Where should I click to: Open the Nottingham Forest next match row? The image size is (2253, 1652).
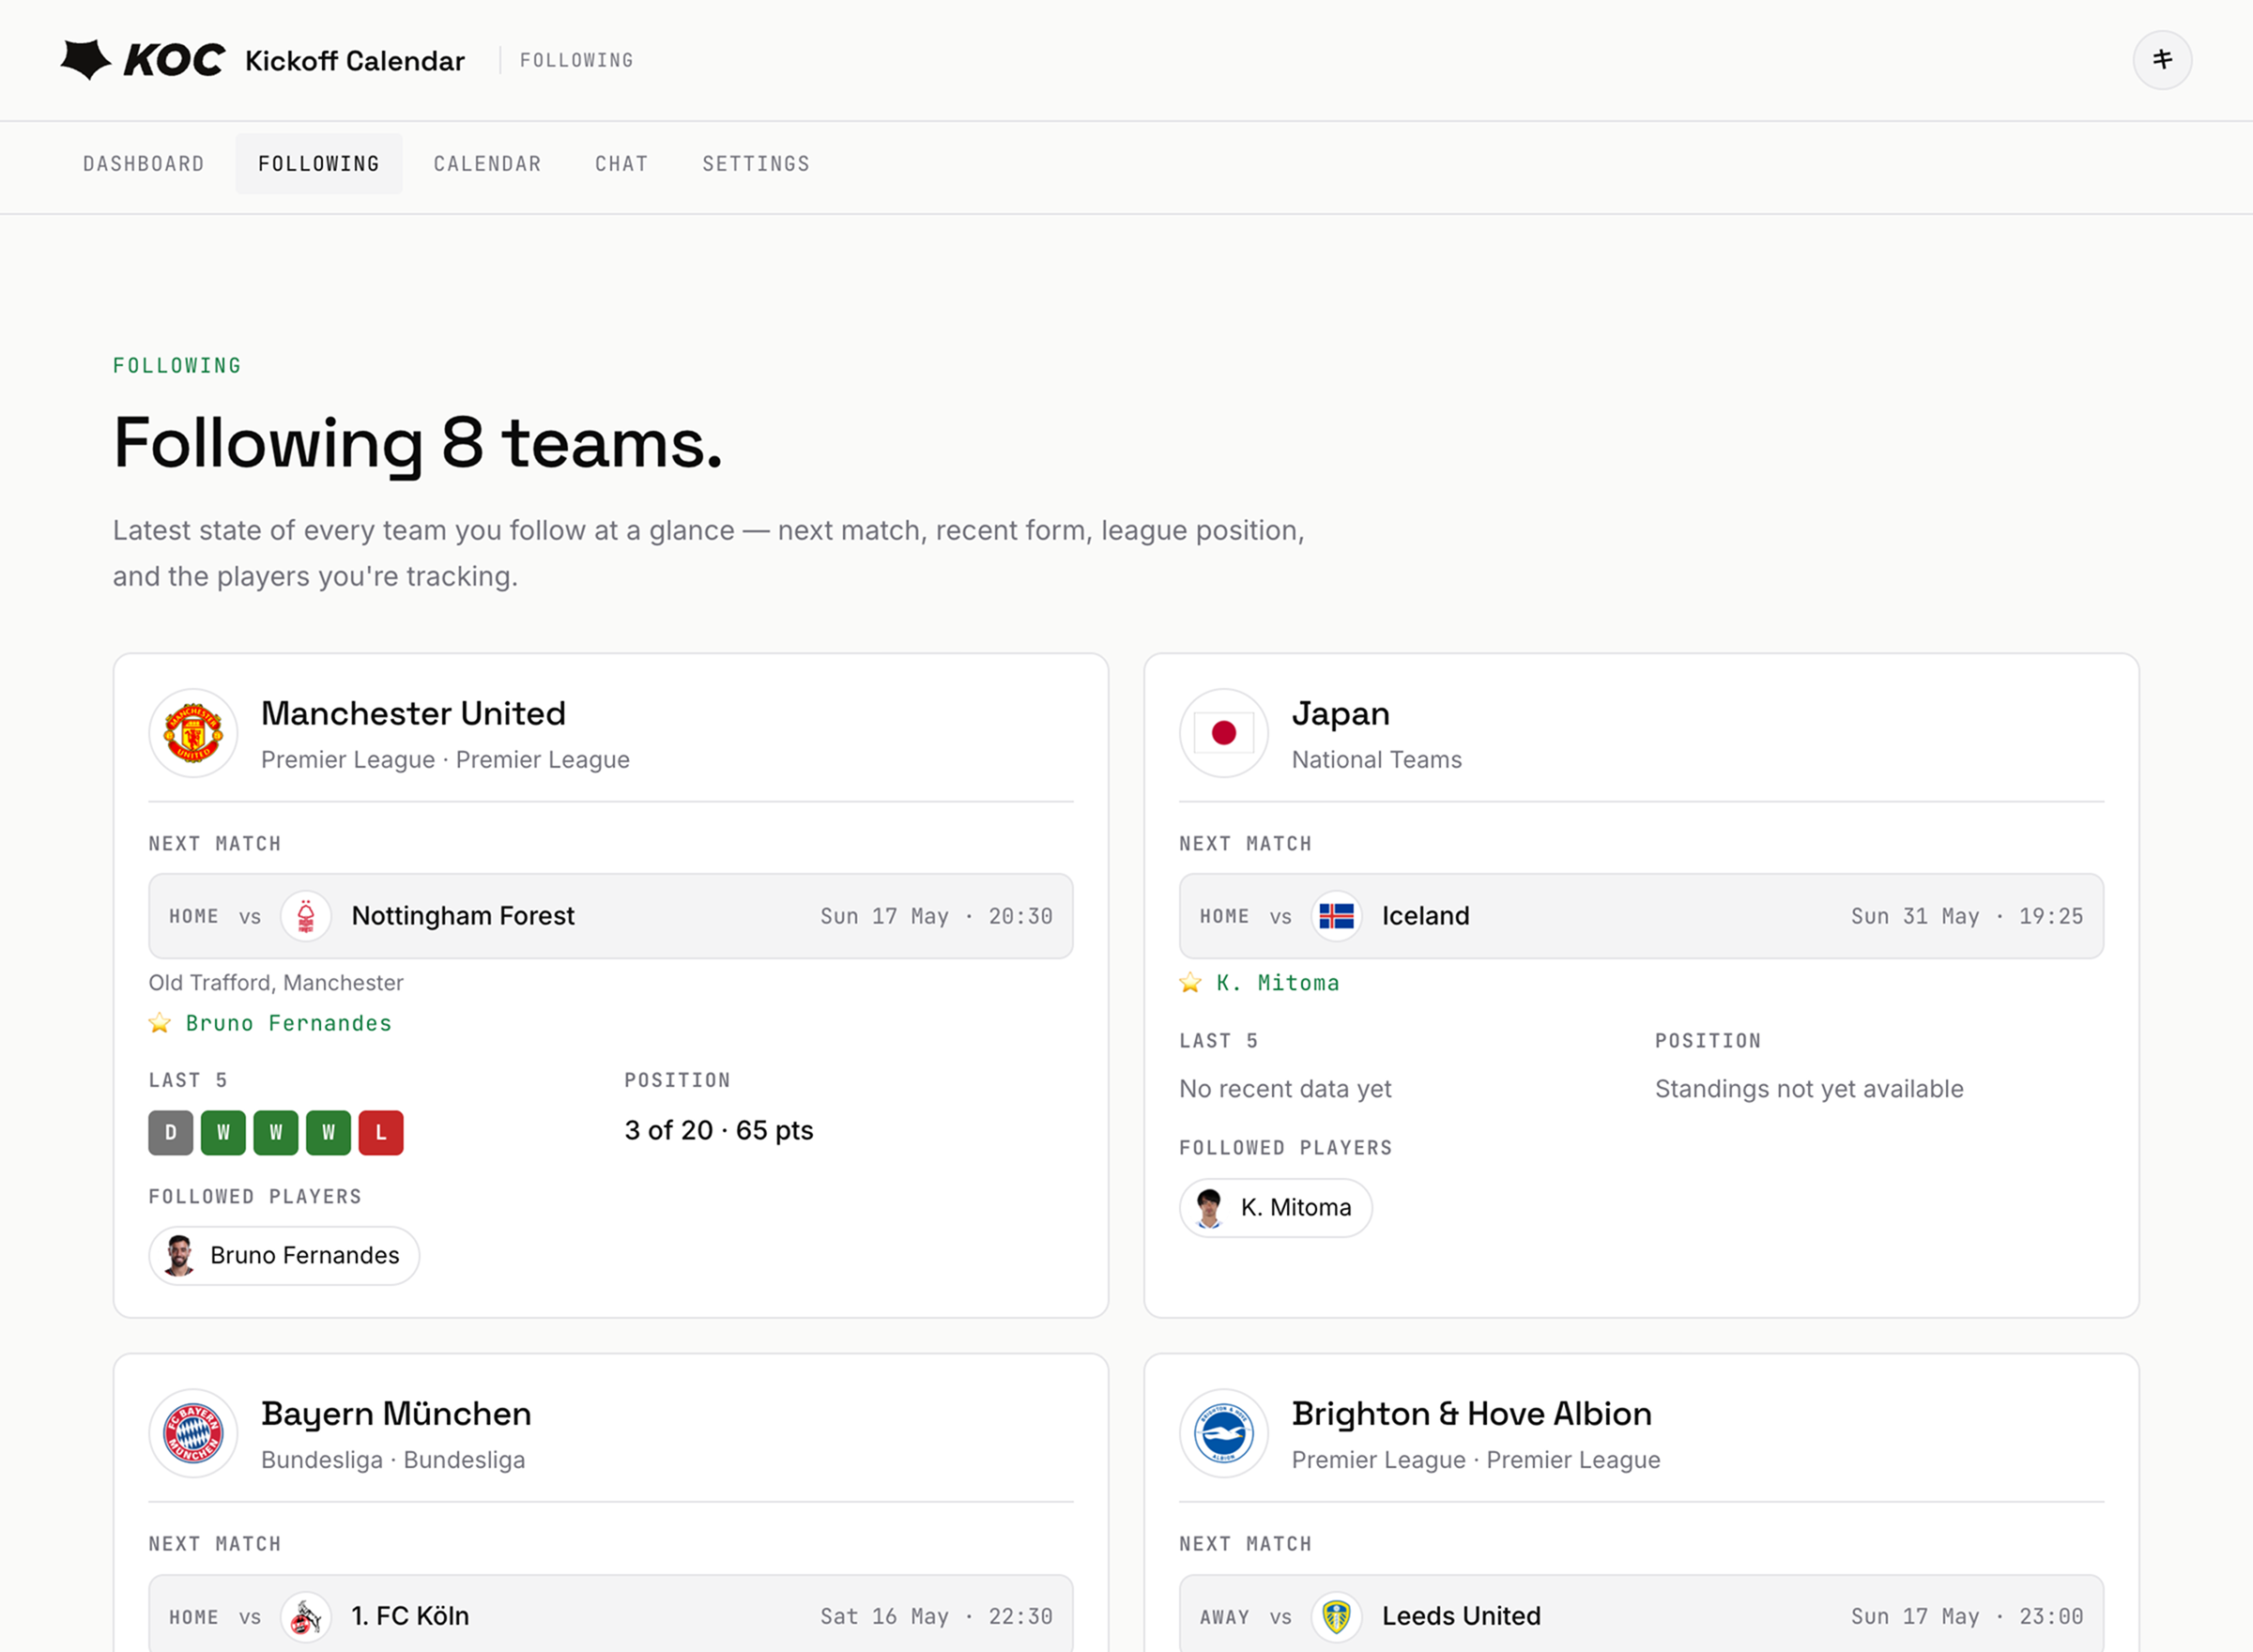pyautogui.click(x=611, y=916)
